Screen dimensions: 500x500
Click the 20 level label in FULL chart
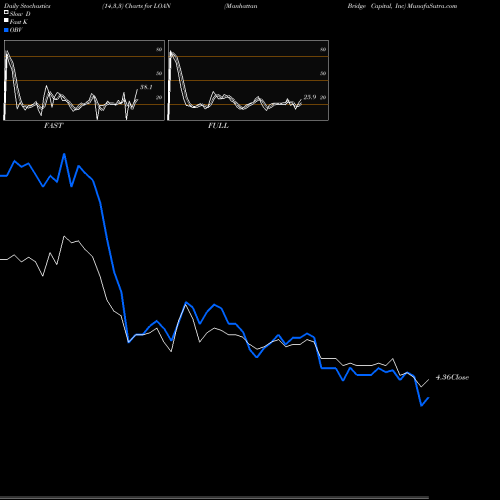point(323,97)
